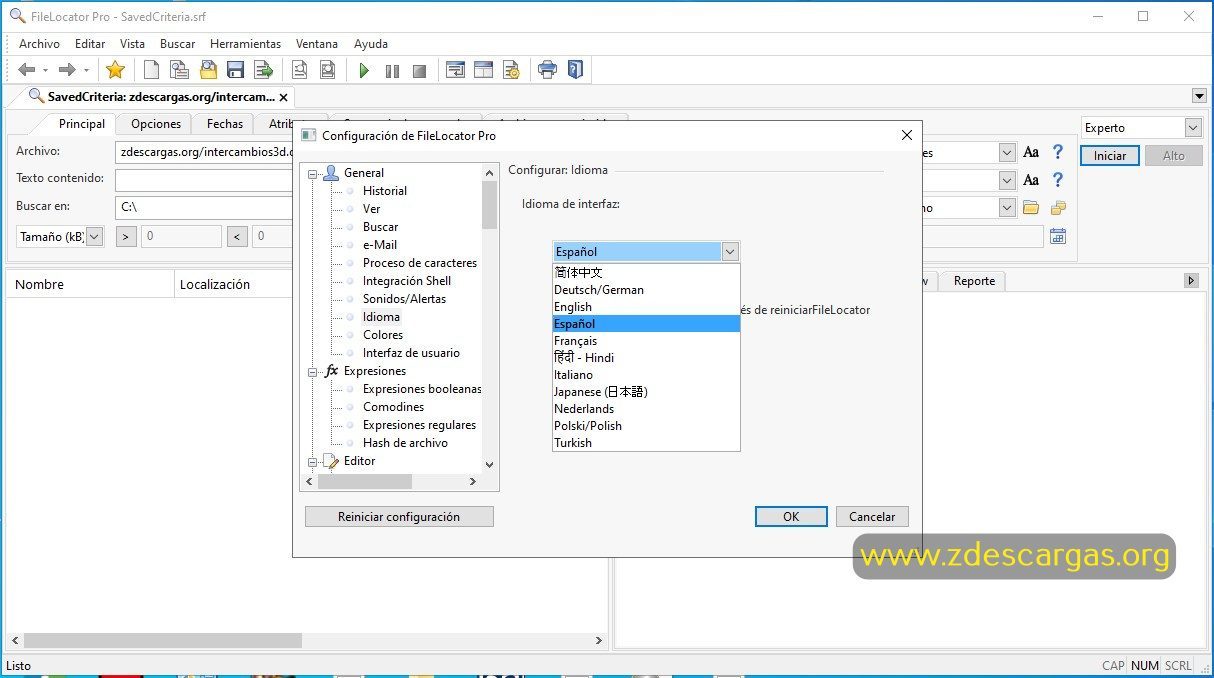Click the window-with-arrow layout toolbar icon
Screen dimensions: 1214x678
(455, 70)
